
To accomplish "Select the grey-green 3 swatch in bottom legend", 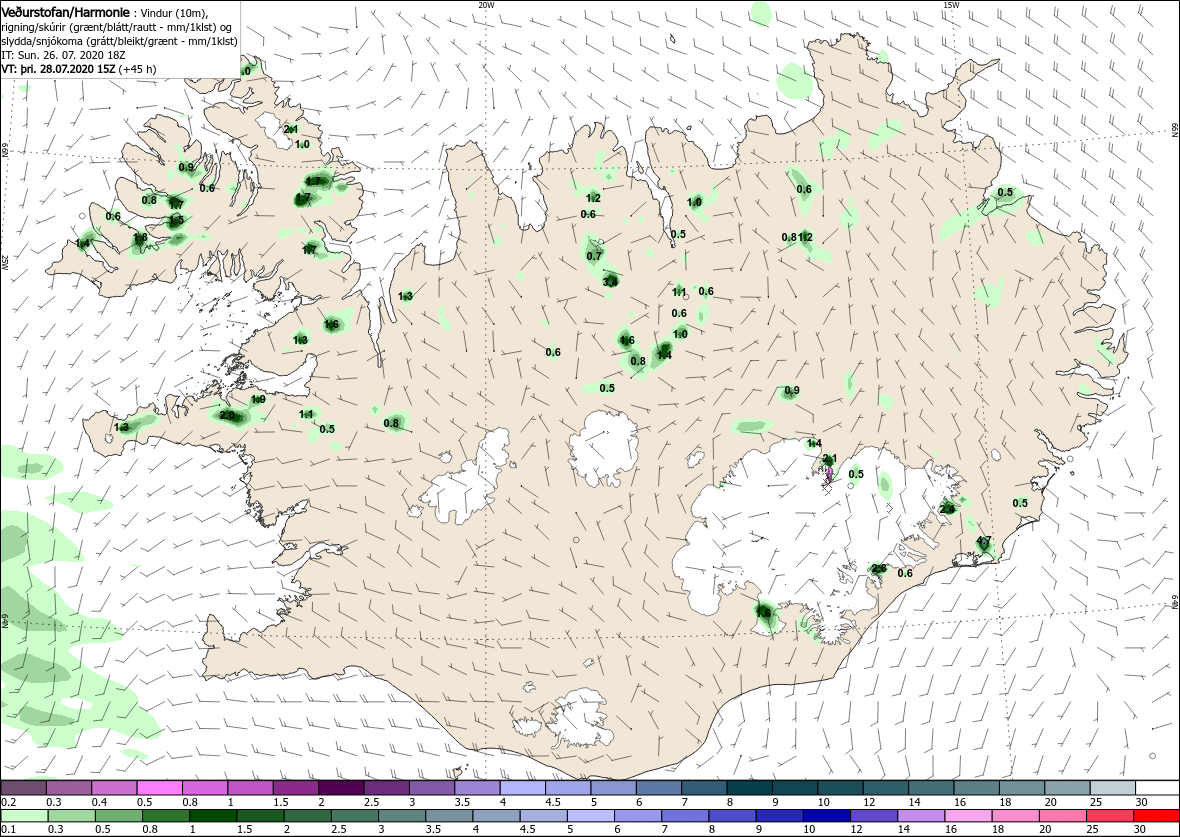I will [x=401, y=816].
